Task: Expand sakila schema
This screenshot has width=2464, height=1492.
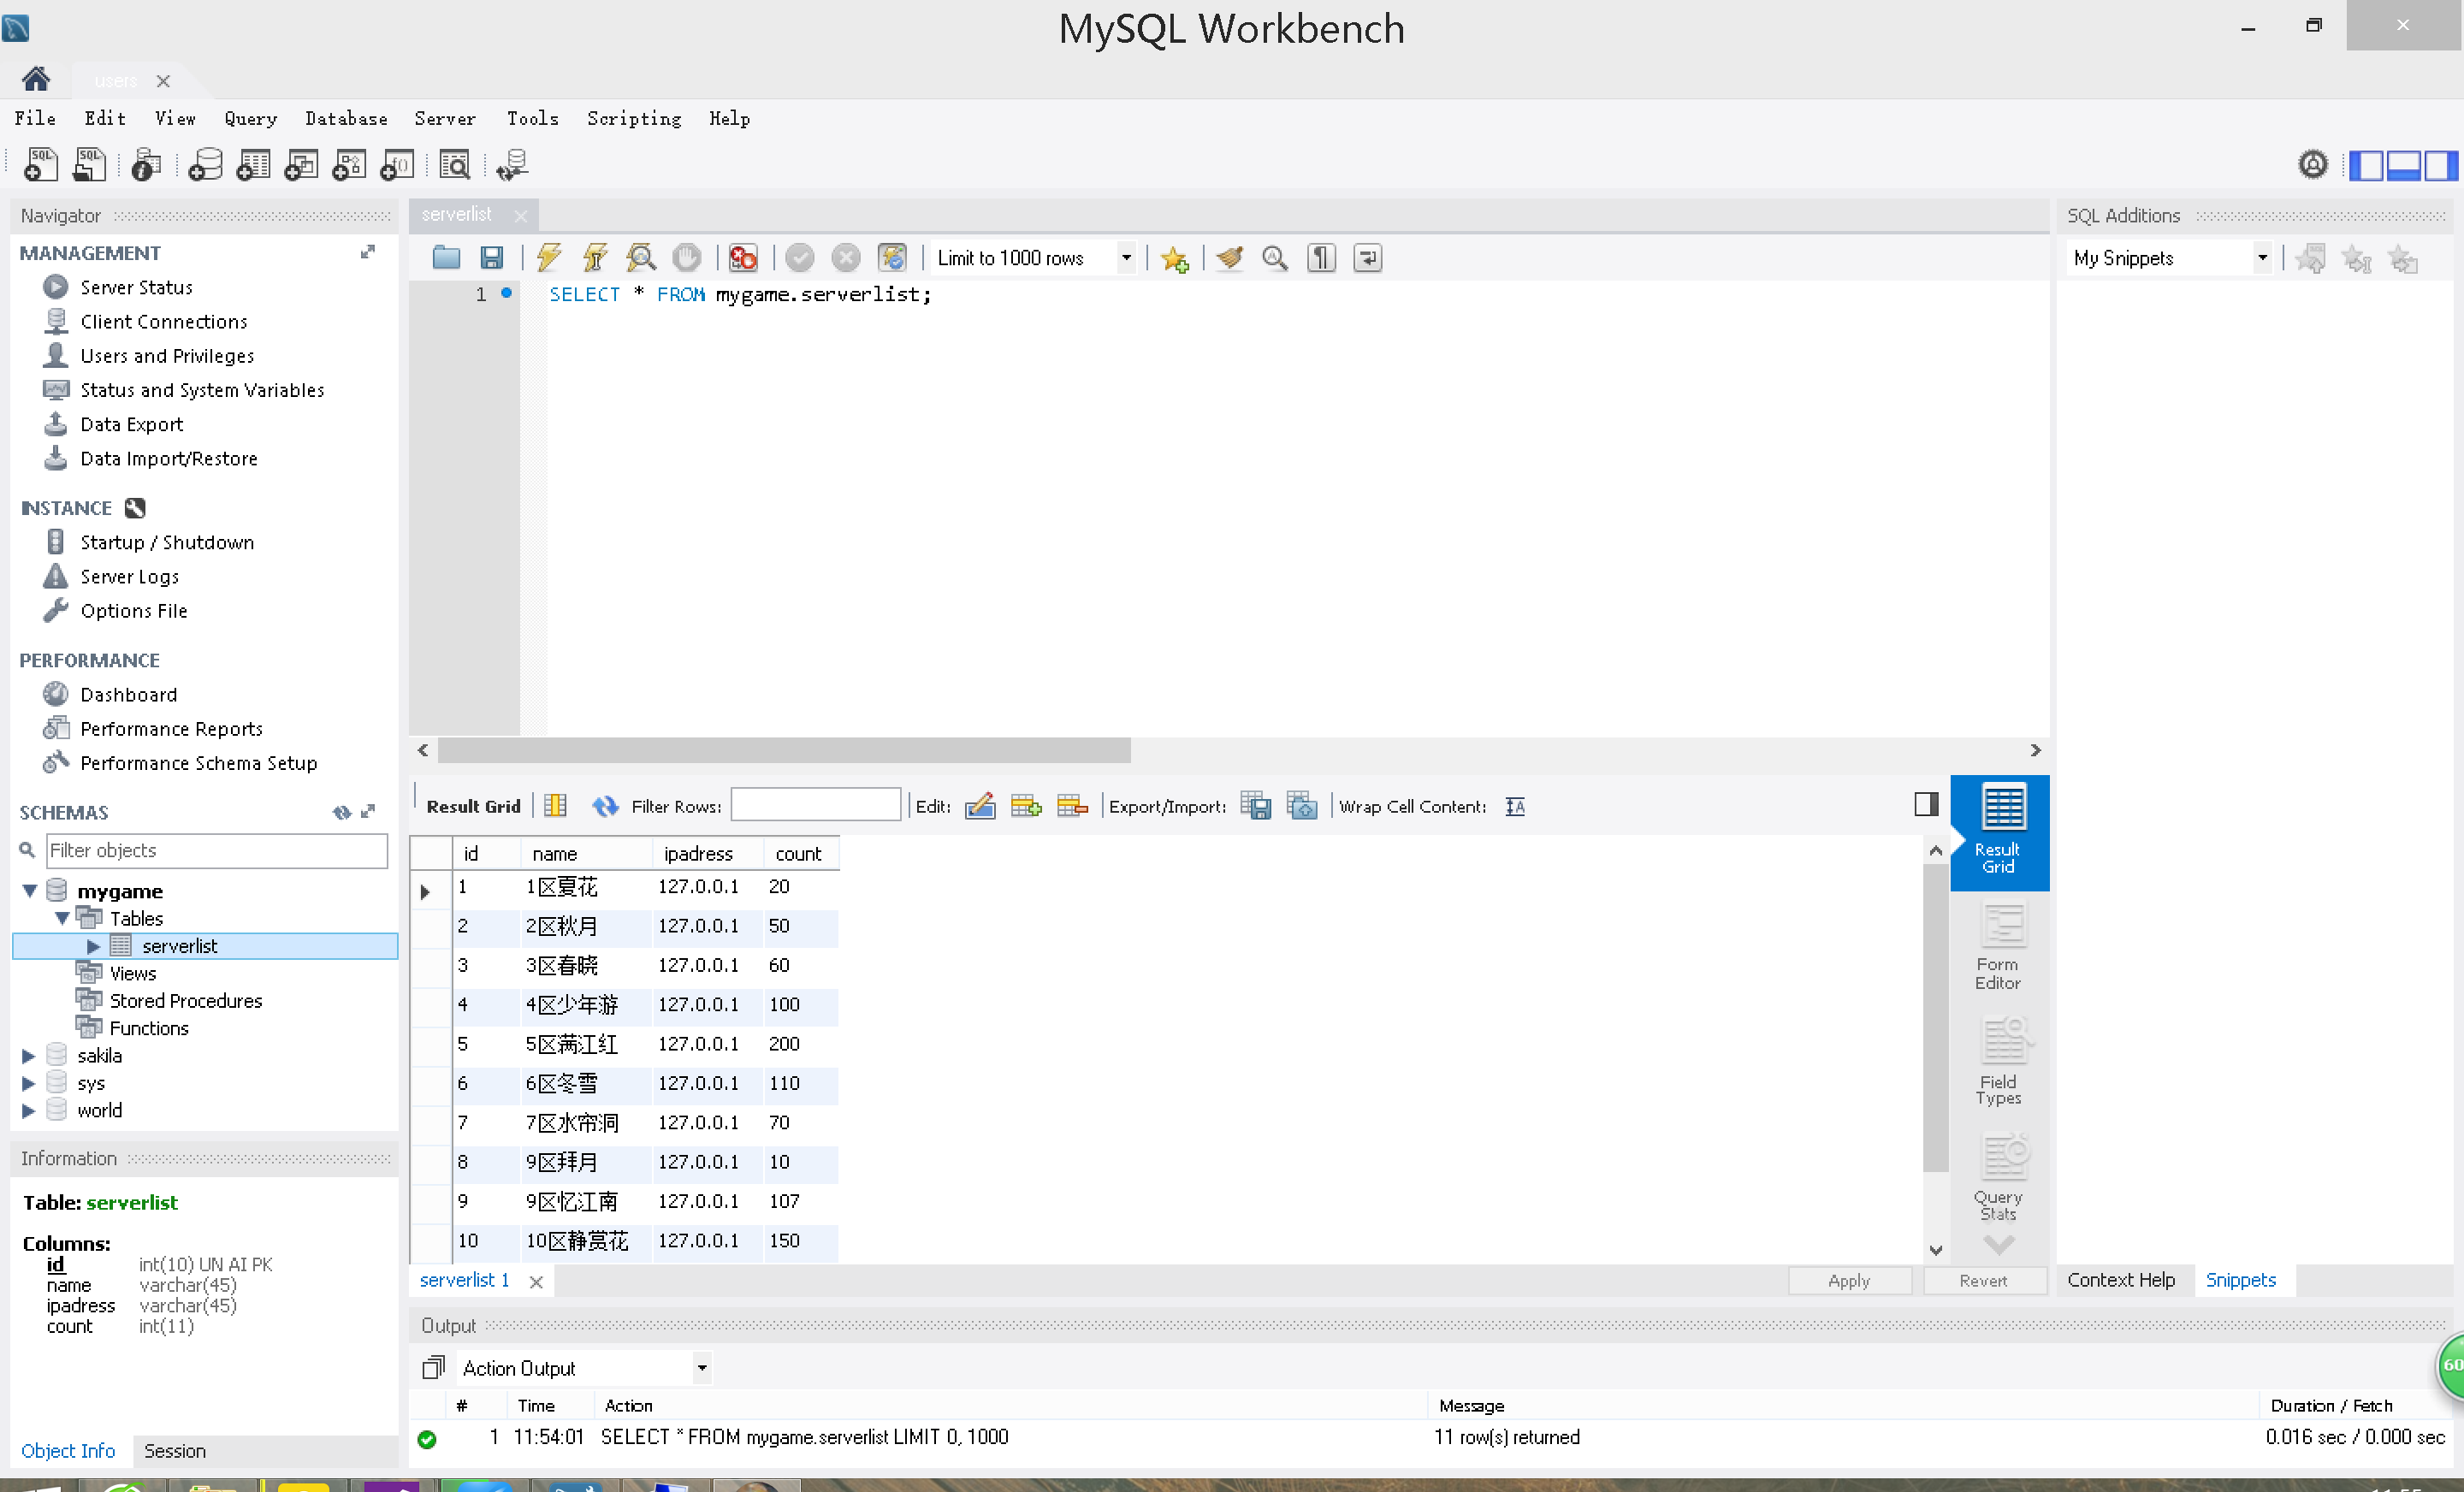Action: point(28,1055)
